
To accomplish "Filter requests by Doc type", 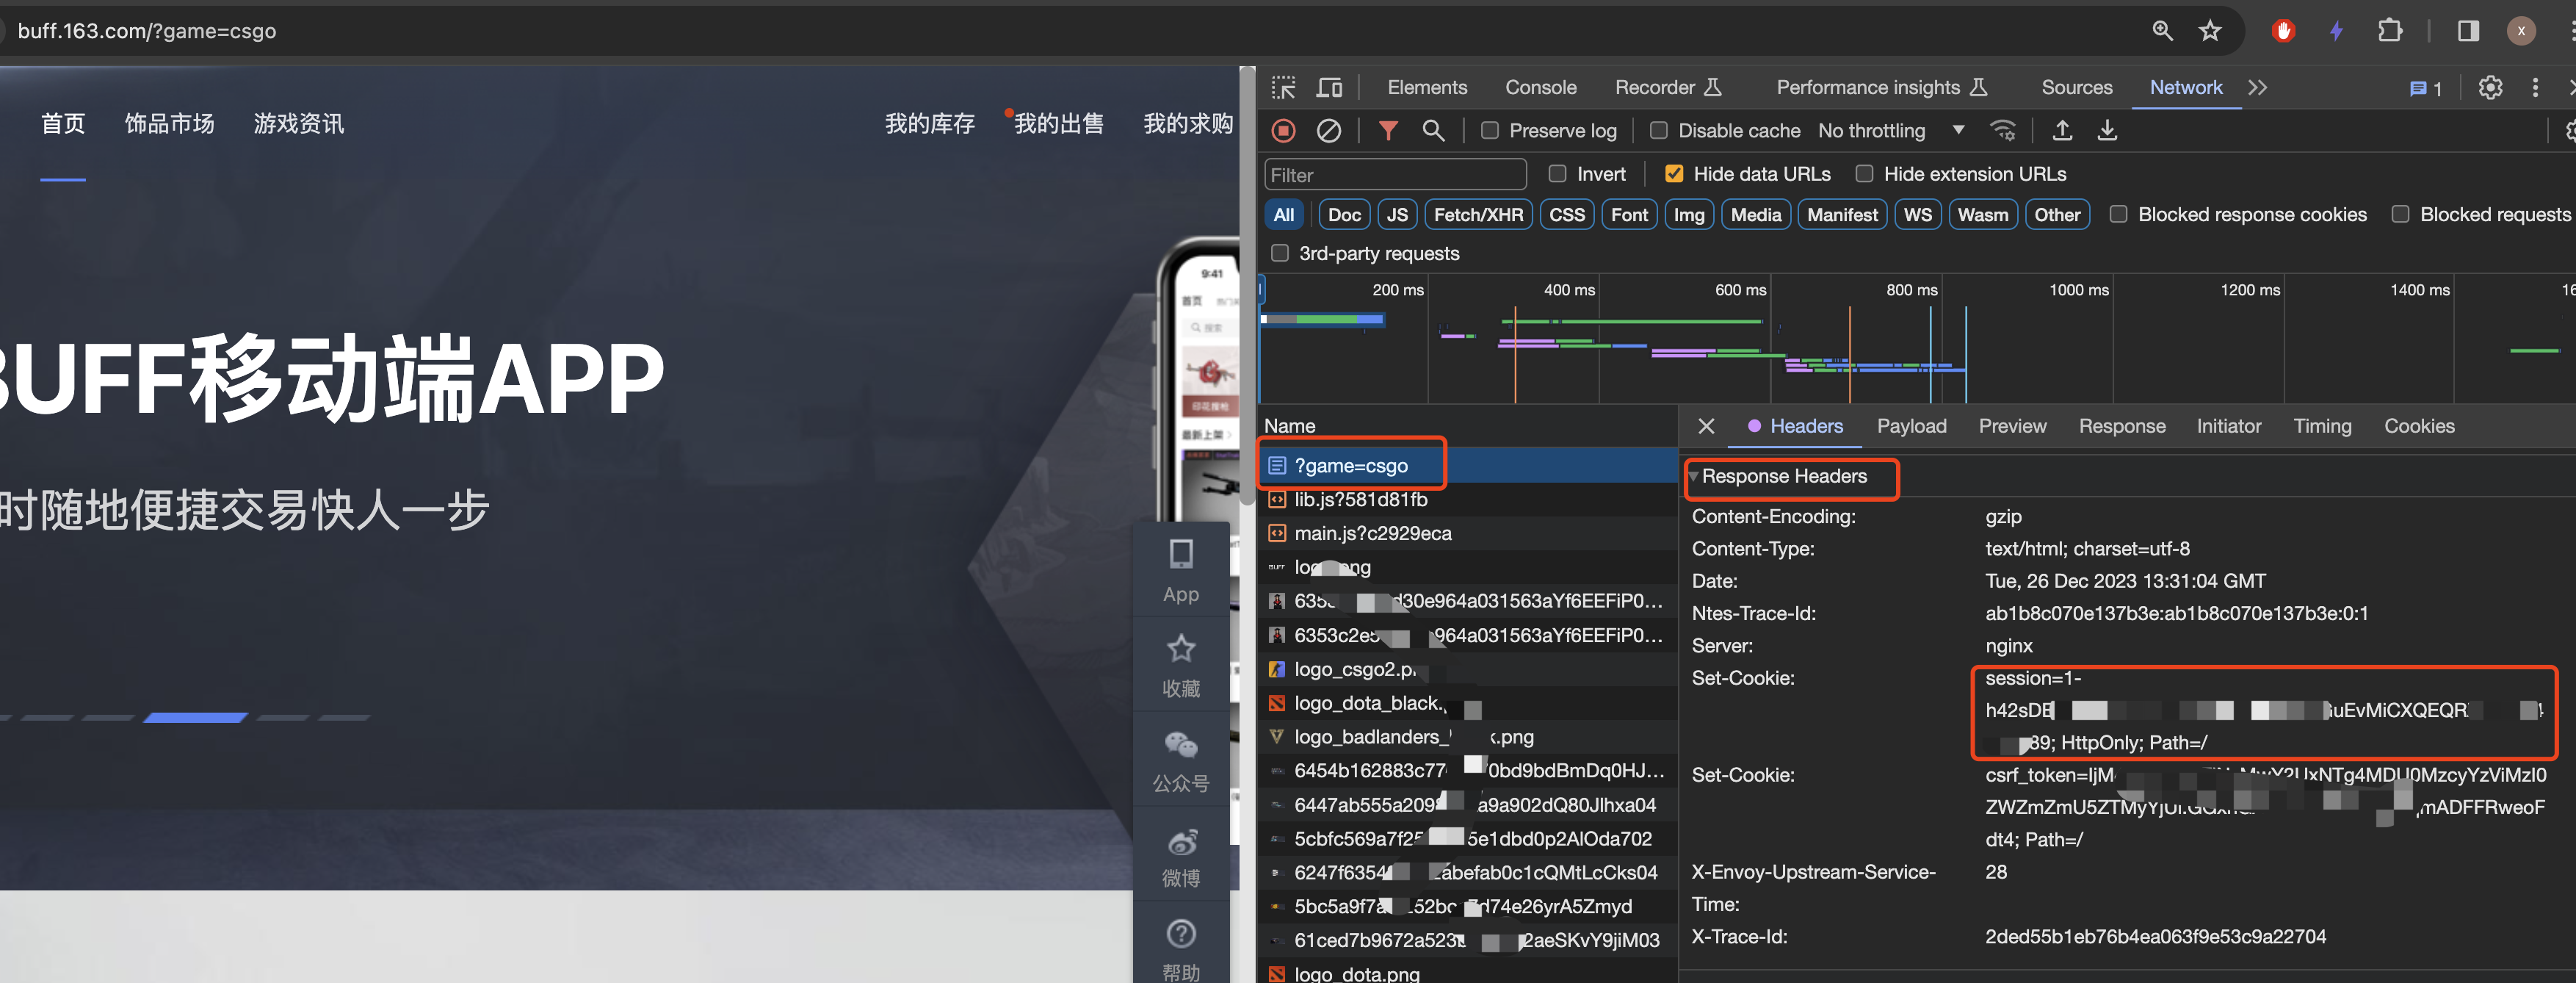I will 1344,214.
